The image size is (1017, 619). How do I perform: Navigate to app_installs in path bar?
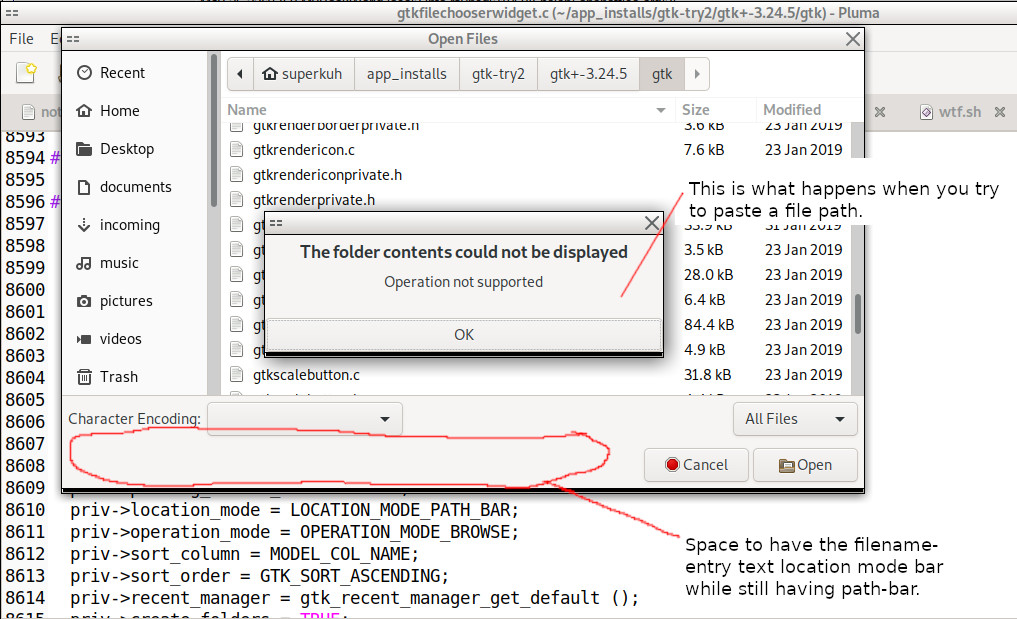point(407,74)
